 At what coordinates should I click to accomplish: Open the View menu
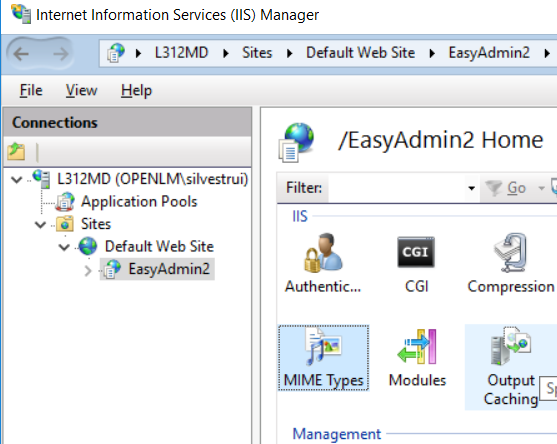tap(81, 90)
